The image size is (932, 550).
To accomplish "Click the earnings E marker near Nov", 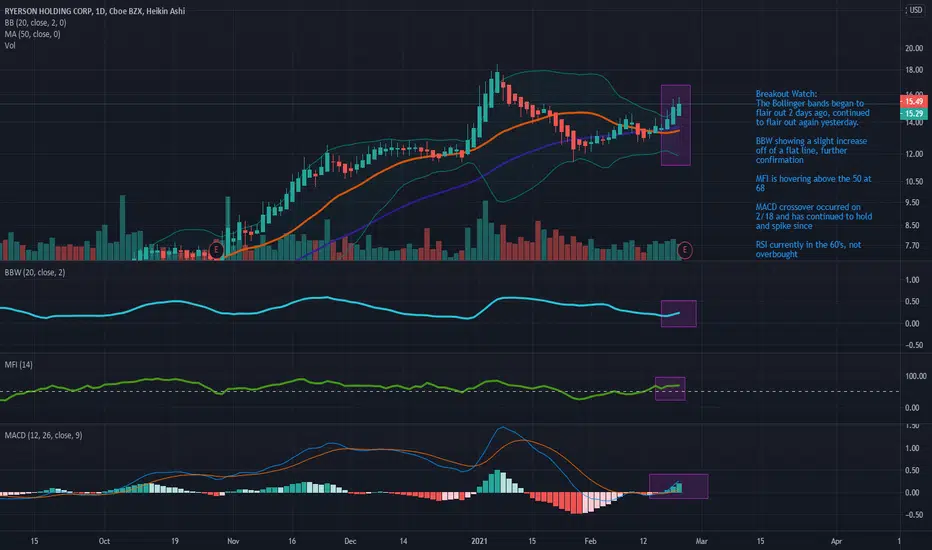I will click(x=216, y=250).
